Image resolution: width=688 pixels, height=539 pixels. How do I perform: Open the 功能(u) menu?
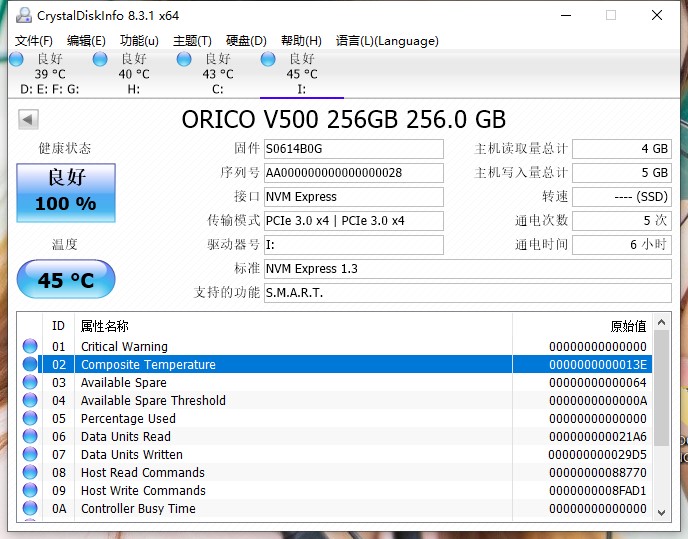point(139,41)
